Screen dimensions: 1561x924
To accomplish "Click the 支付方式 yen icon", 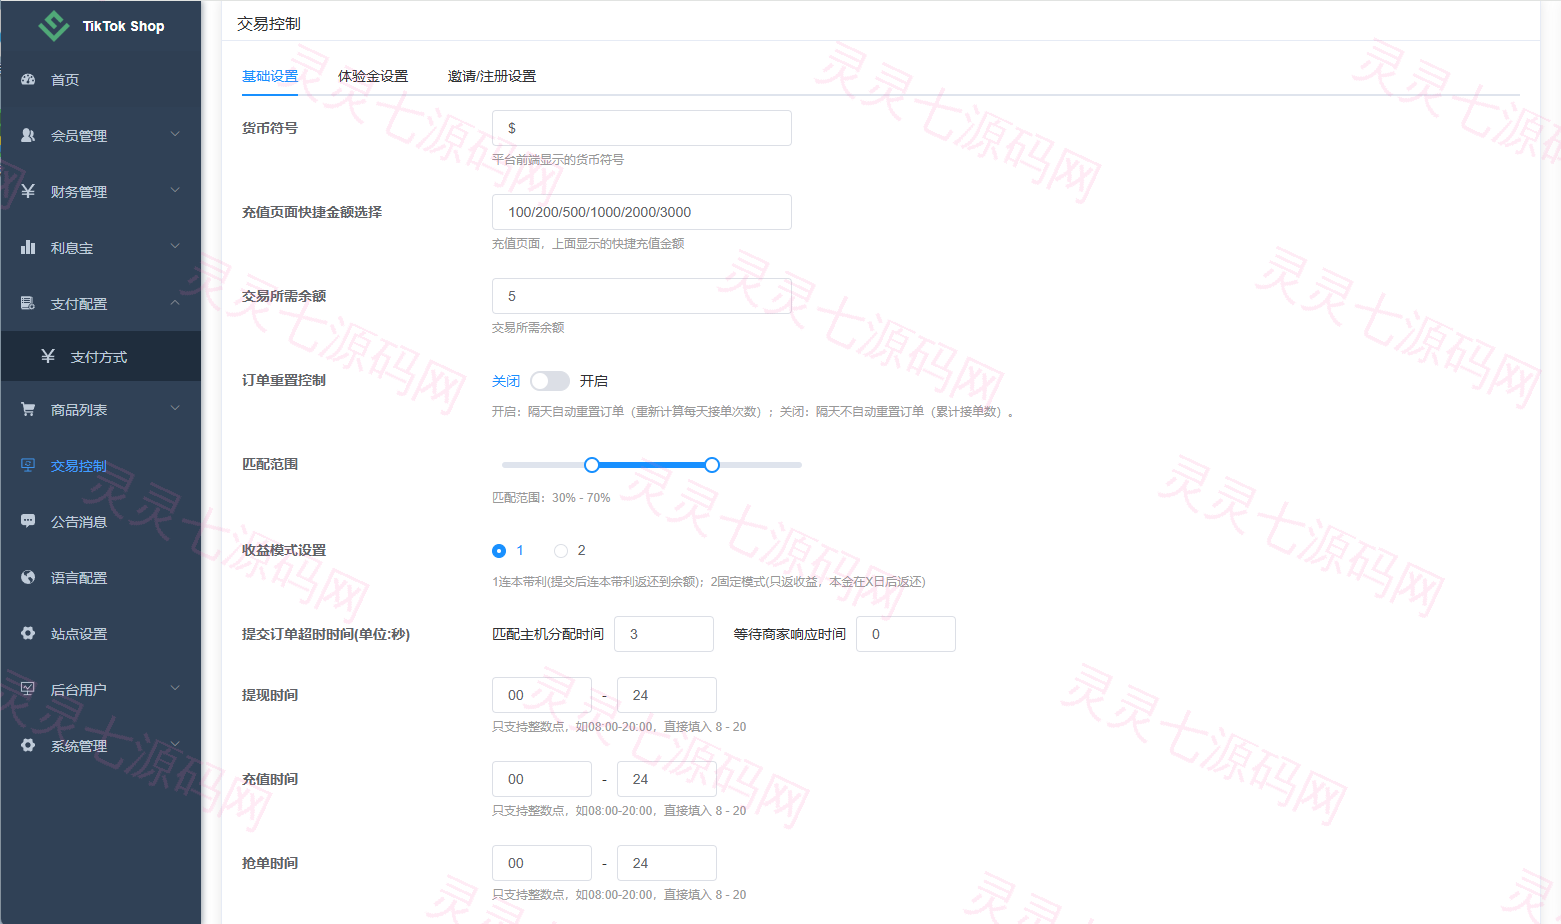I will pos(48,356).
